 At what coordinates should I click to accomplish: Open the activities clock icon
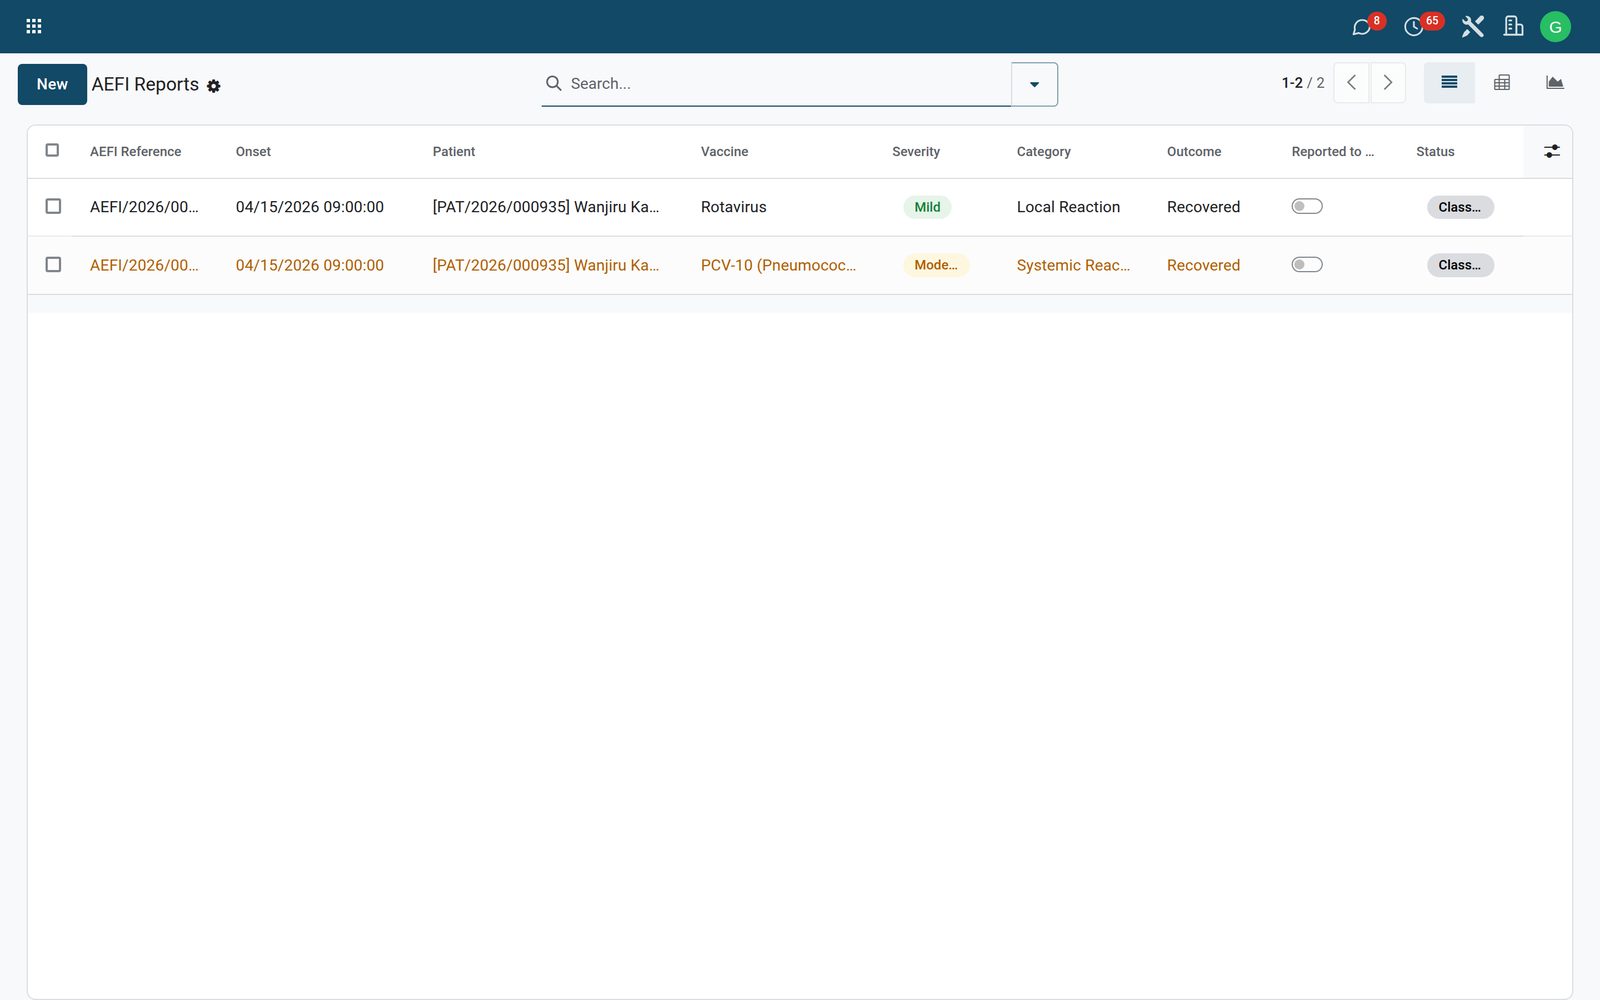coord(1413,27)
